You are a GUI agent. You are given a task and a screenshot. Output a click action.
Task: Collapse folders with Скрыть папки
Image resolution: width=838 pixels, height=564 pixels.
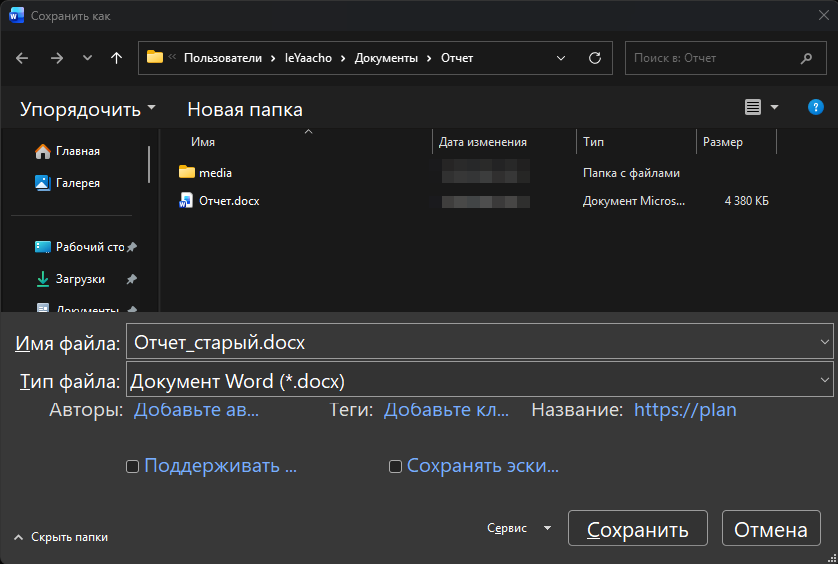click(61, 537)
